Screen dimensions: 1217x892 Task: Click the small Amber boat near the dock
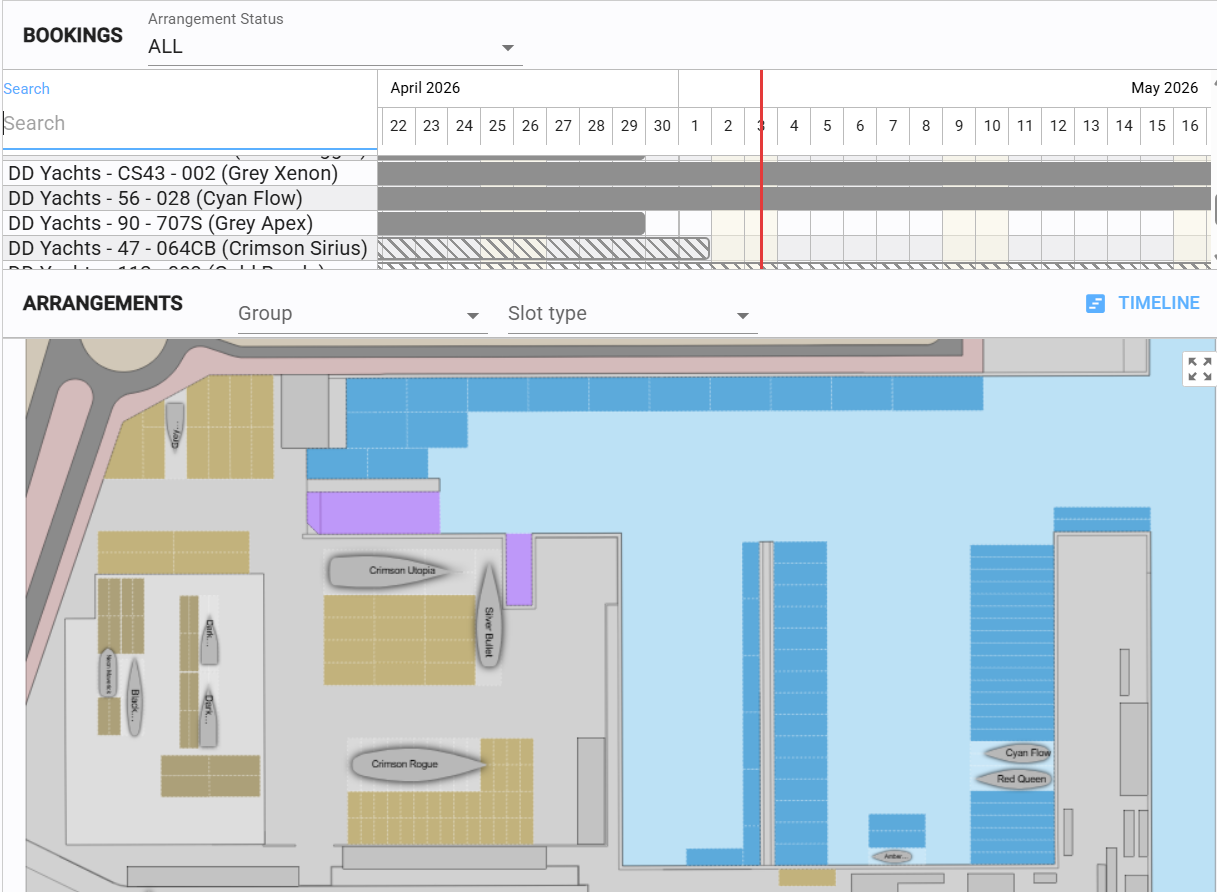point(892,856)
